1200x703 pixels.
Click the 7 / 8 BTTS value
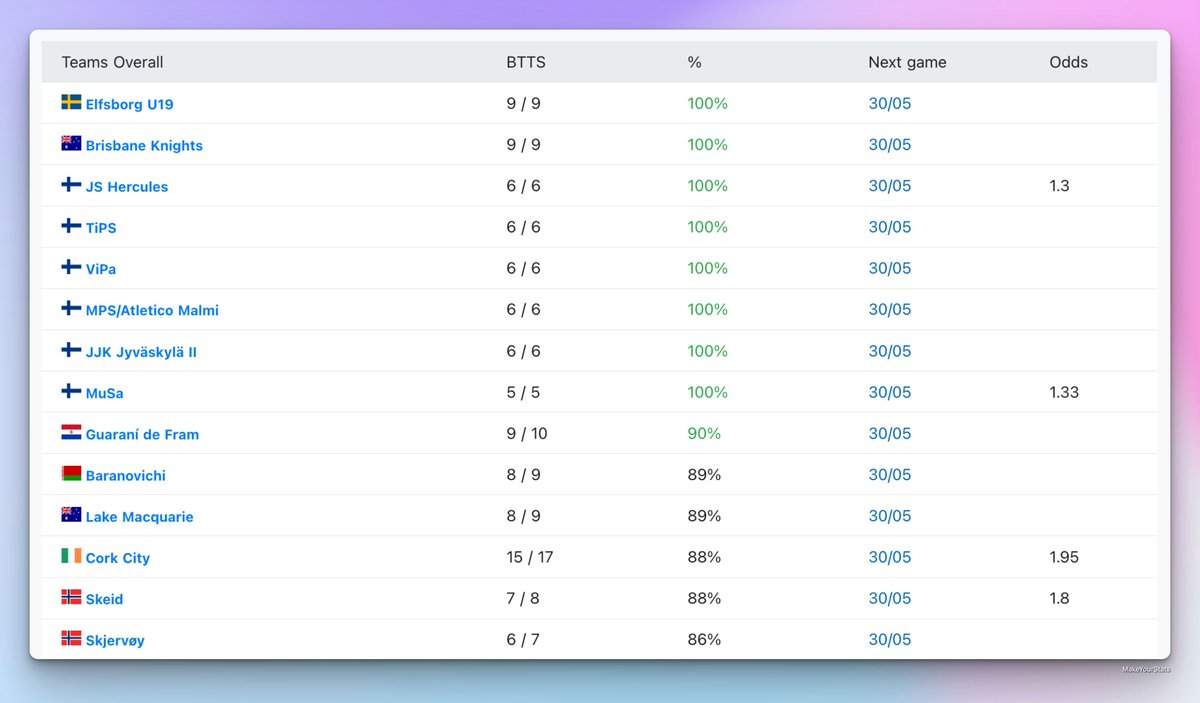[x=524, y=598]
